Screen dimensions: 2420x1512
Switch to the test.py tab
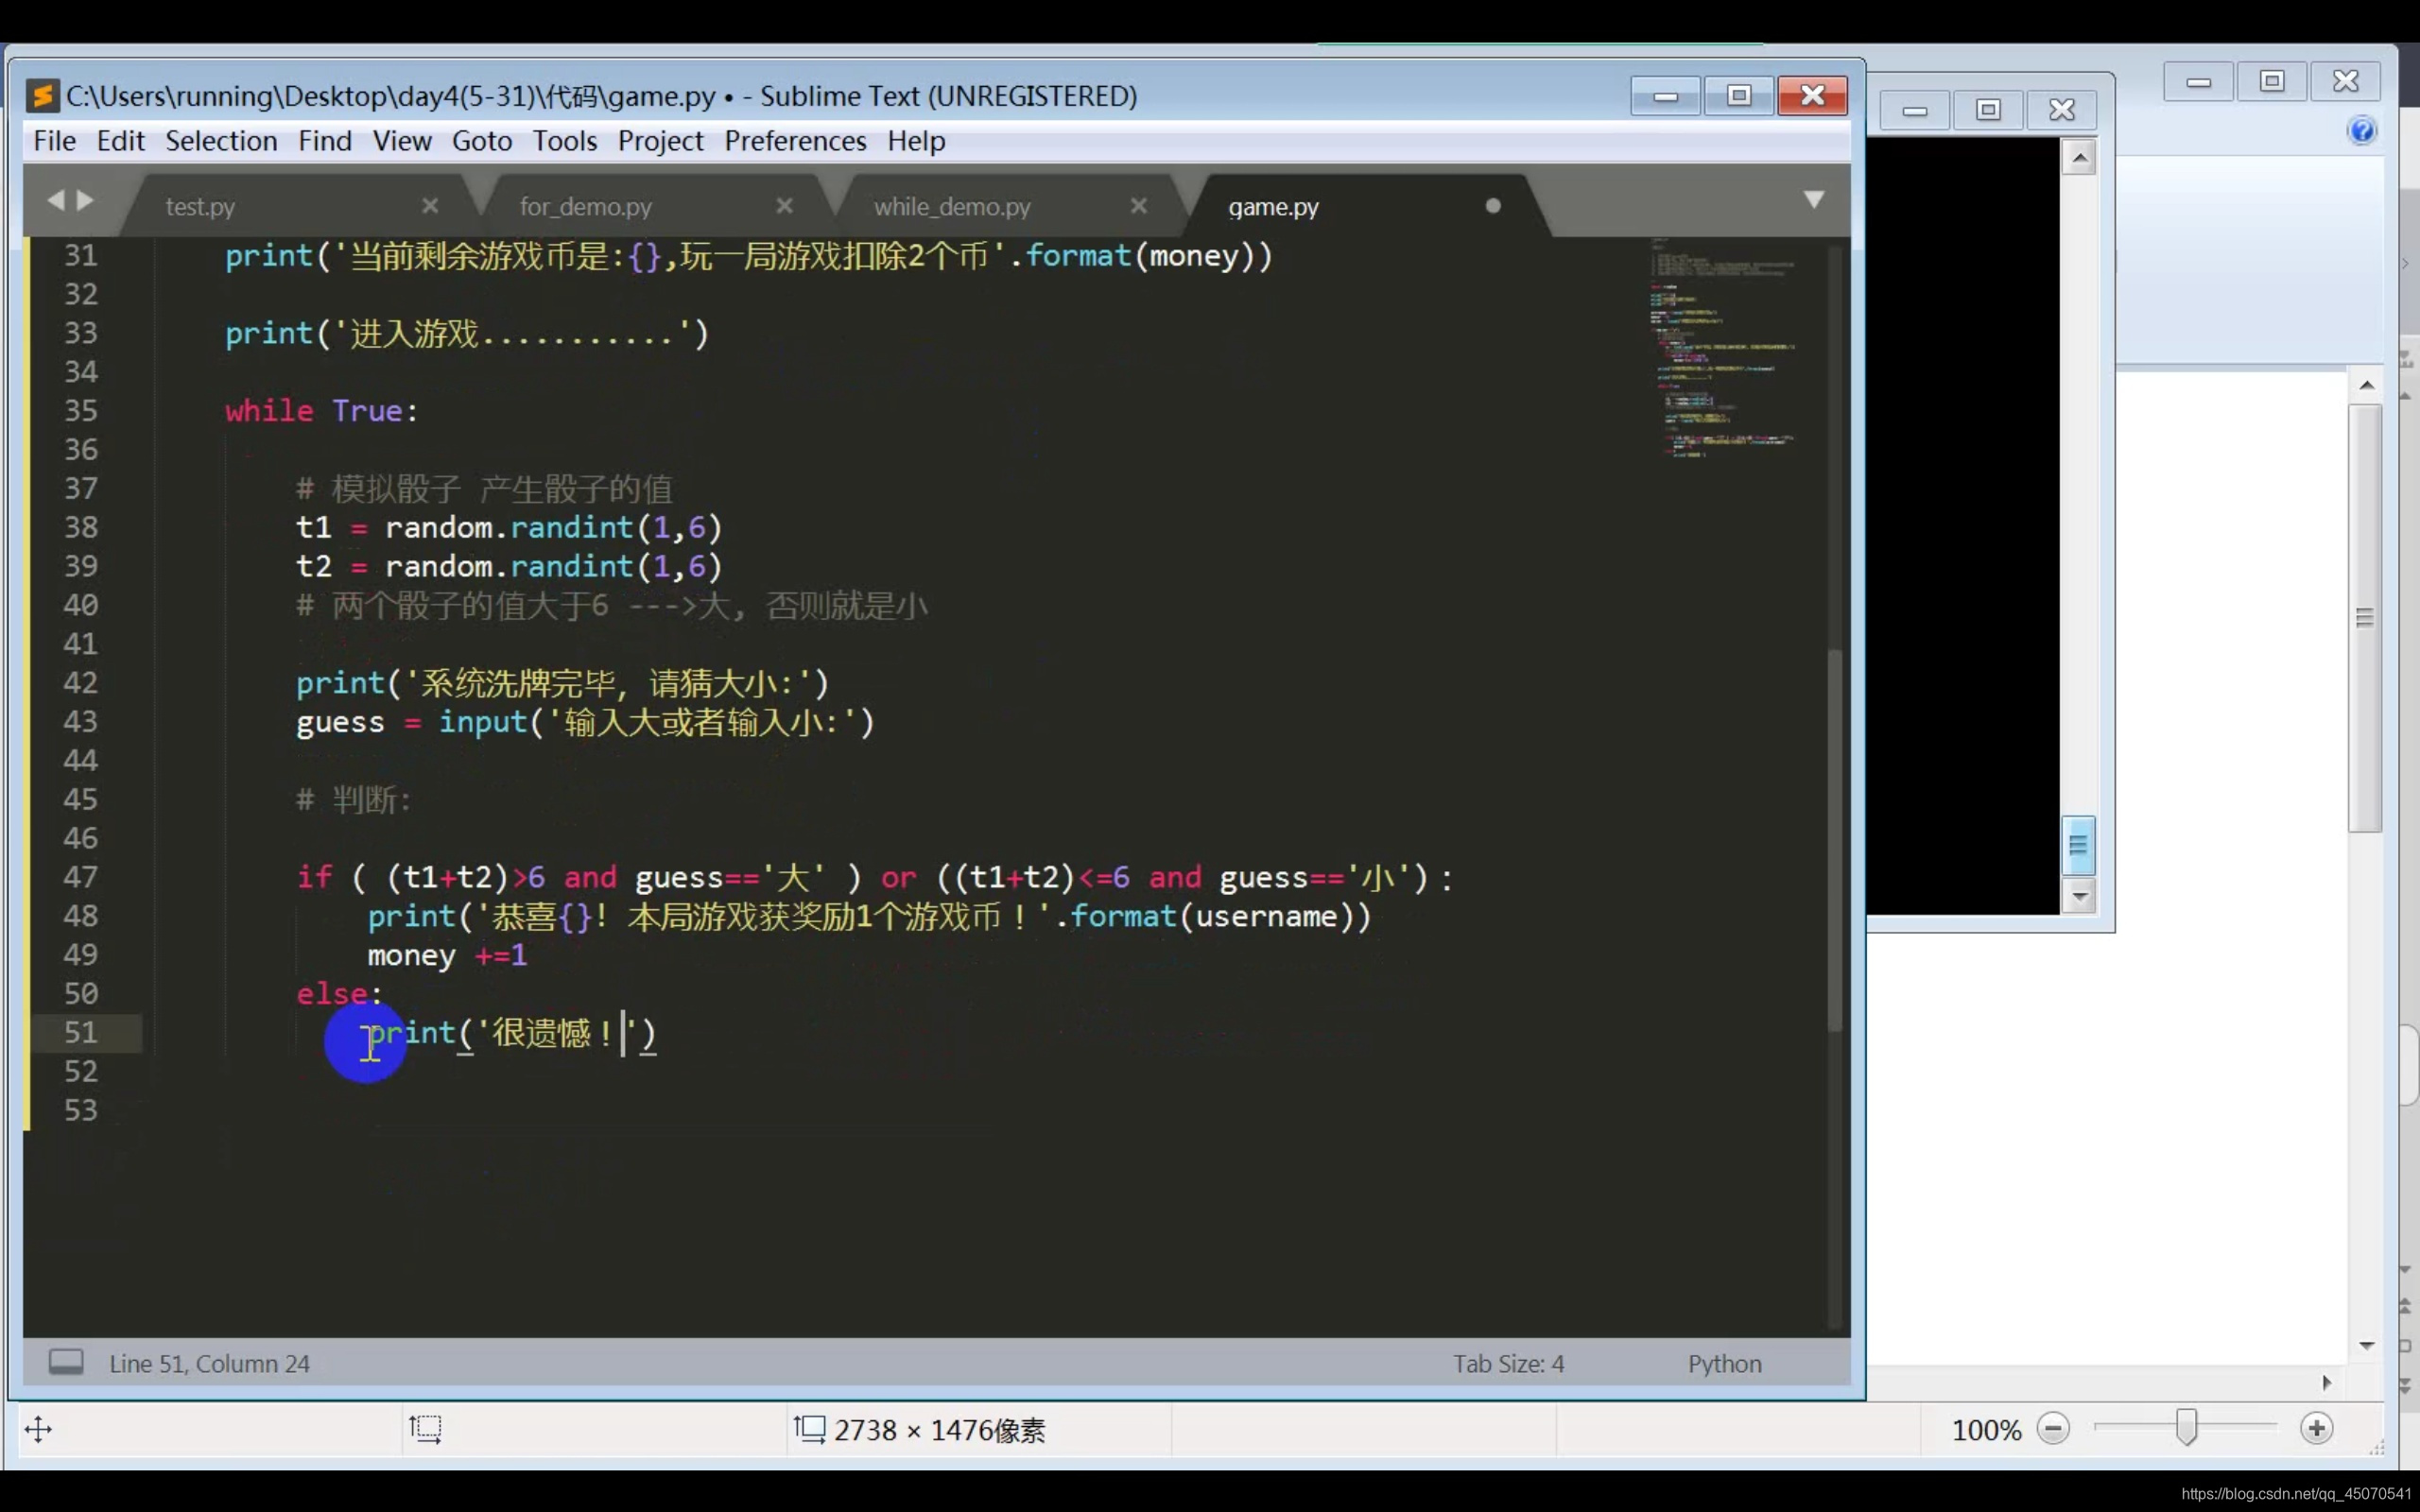click(x=200, y=207)
